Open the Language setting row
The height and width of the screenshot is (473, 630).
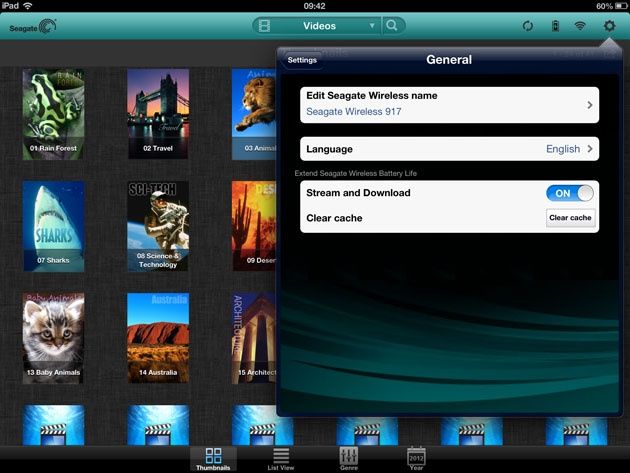(449, 149)
